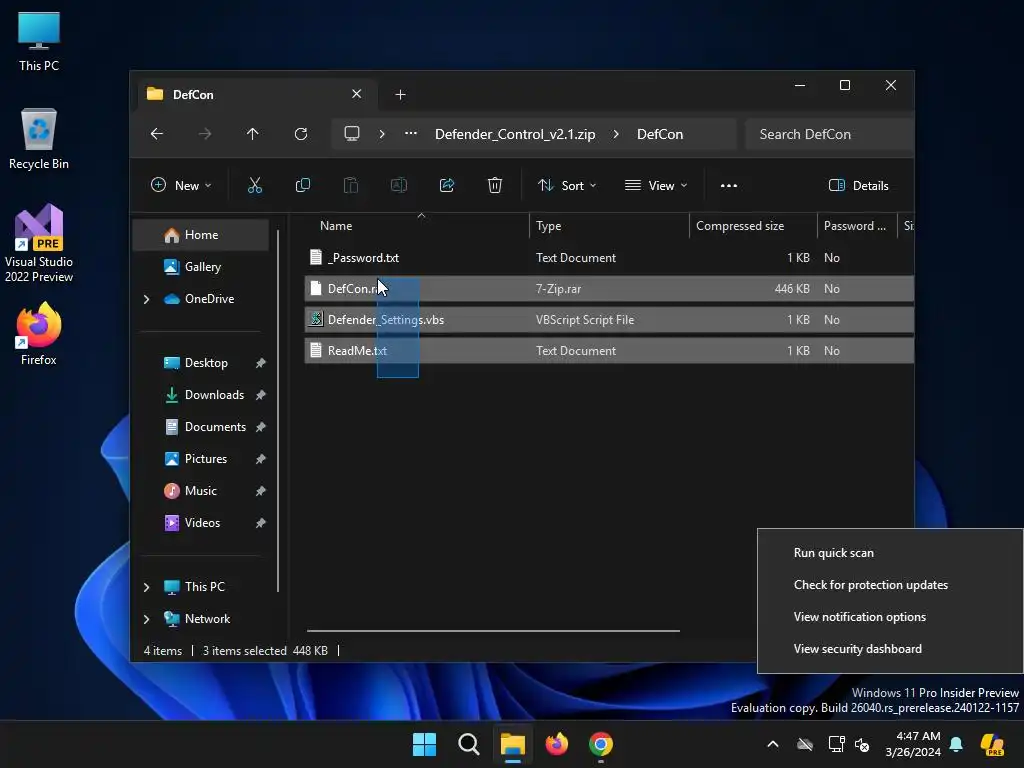Viewport: 1024px width, 768px height.
Task: Open Recycle Bin desktop icon
Action: 39,139
